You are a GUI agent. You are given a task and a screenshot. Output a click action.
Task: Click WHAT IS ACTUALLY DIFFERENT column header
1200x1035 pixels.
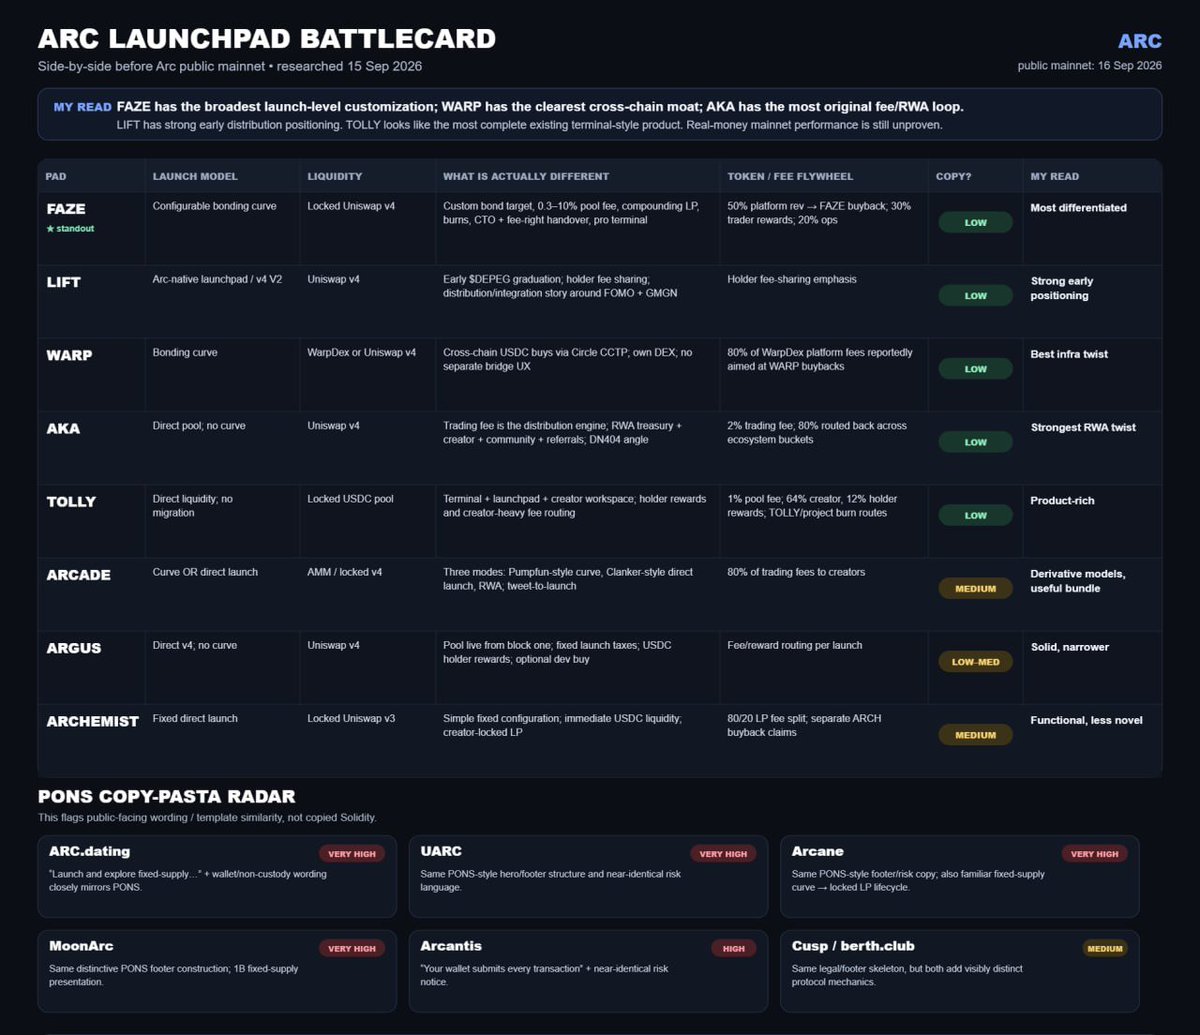526,176
